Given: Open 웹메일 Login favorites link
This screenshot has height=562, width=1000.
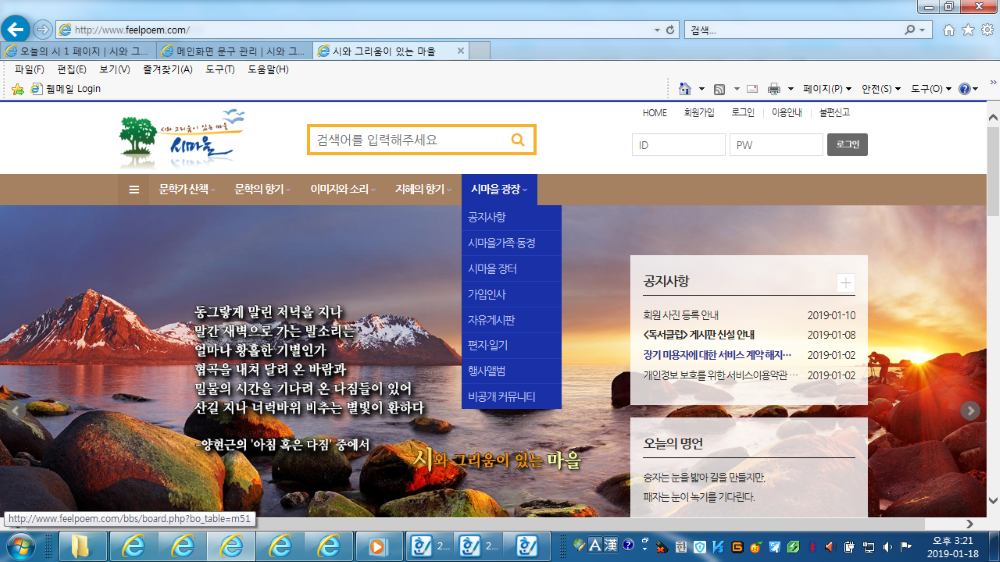Looking at the screenshot, I should [66, 89].
